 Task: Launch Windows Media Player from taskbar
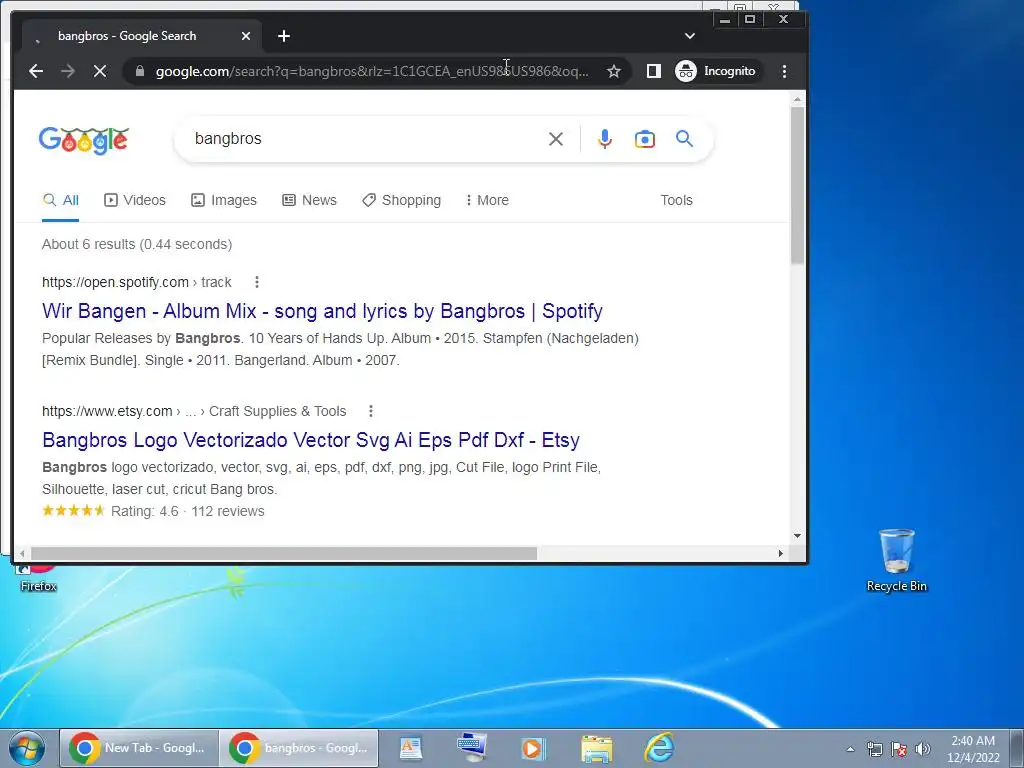tap(533, 748)
